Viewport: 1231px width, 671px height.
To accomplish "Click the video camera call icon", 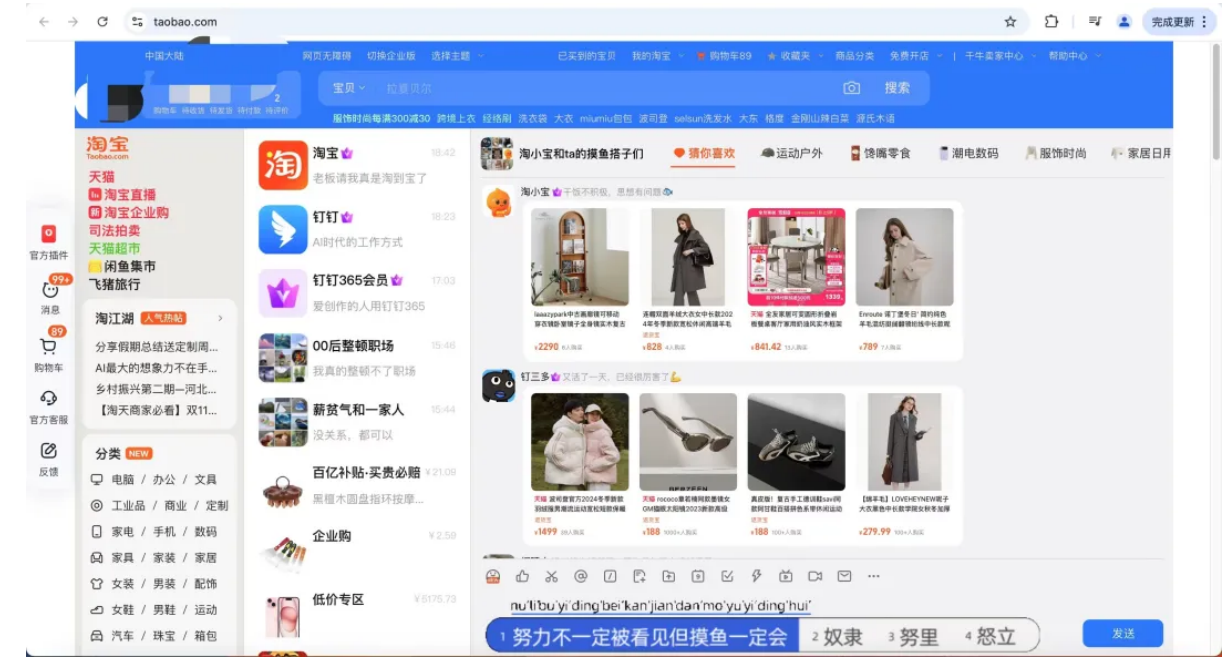I will [815, 576].
